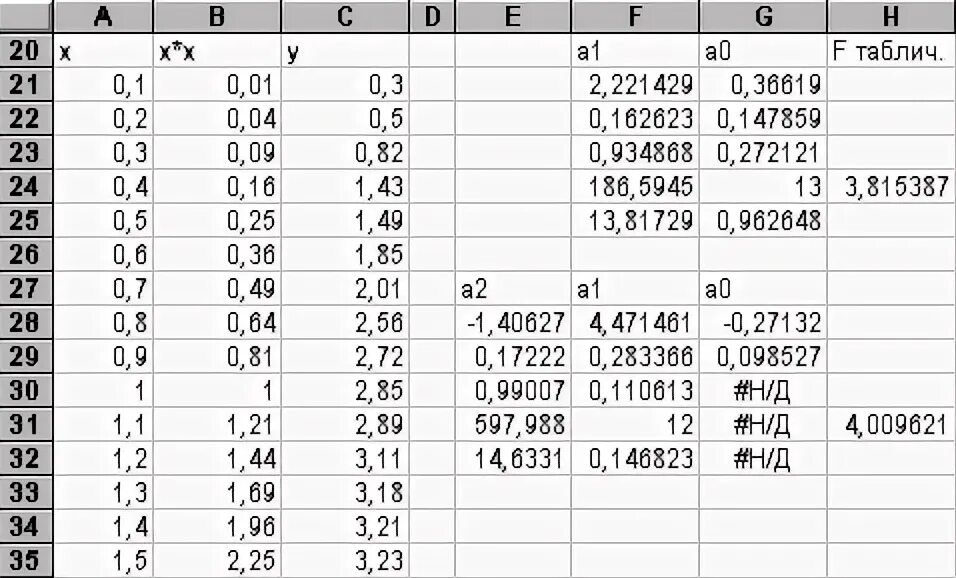Select cell with value 597,988
Viewport: 956px width, 578px height.
(513, 424)
